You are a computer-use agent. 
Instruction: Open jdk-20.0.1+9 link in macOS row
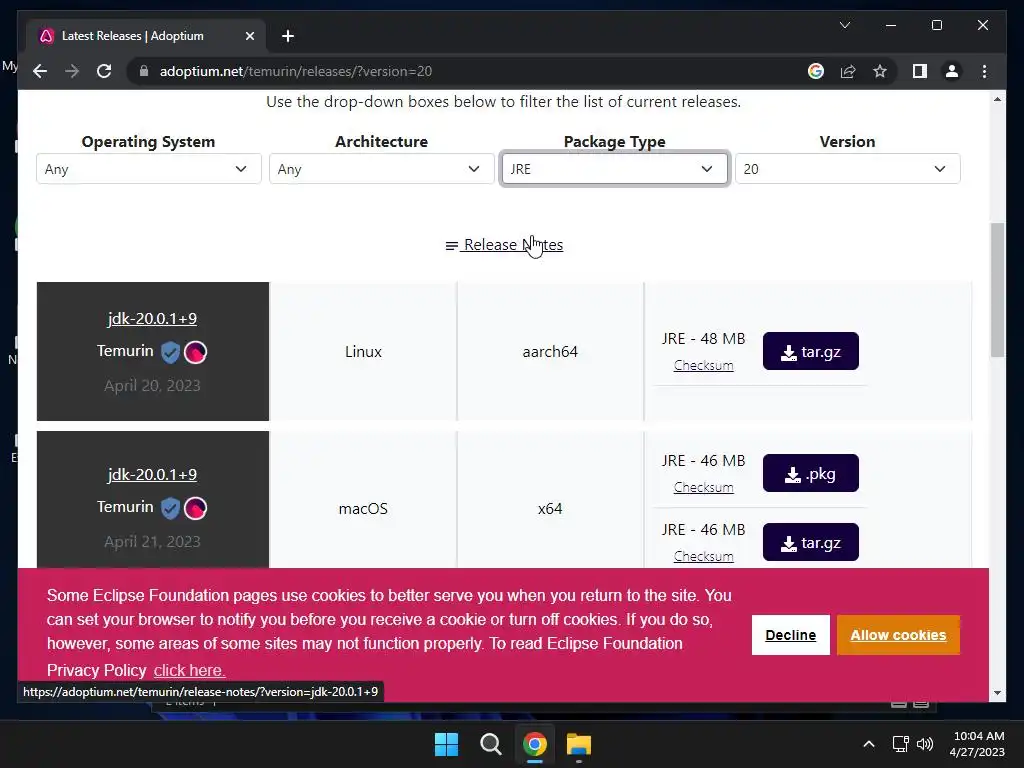click(x=152, y=474)
